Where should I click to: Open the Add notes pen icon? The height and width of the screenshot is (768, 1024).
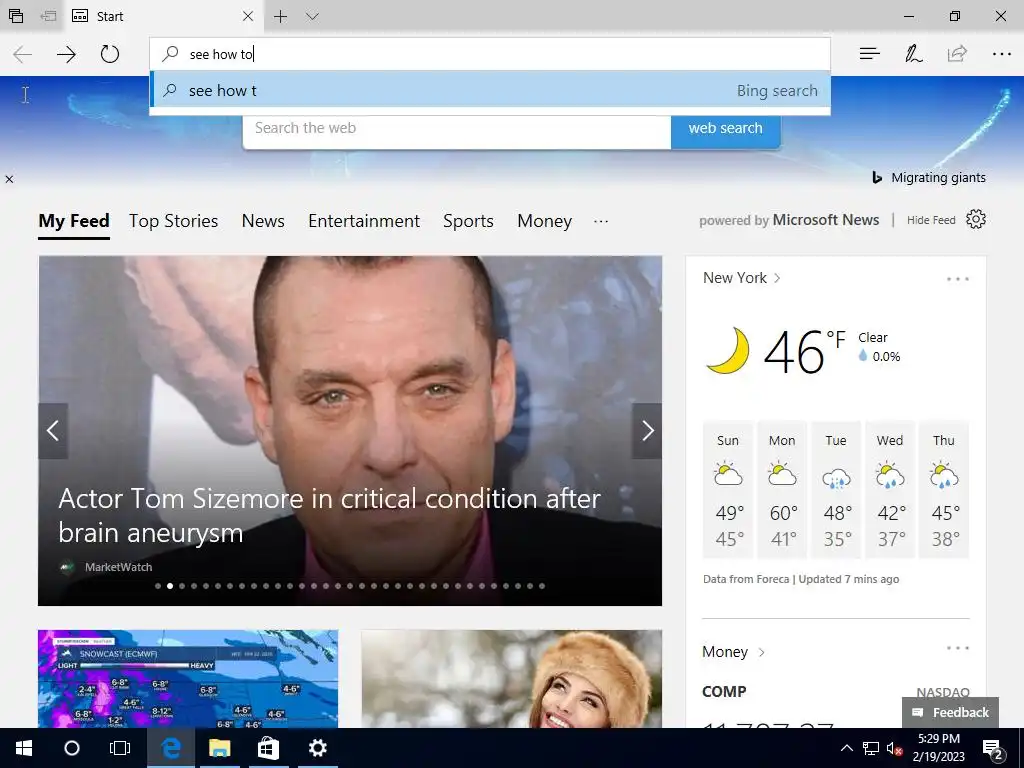[x=914, y=54]
